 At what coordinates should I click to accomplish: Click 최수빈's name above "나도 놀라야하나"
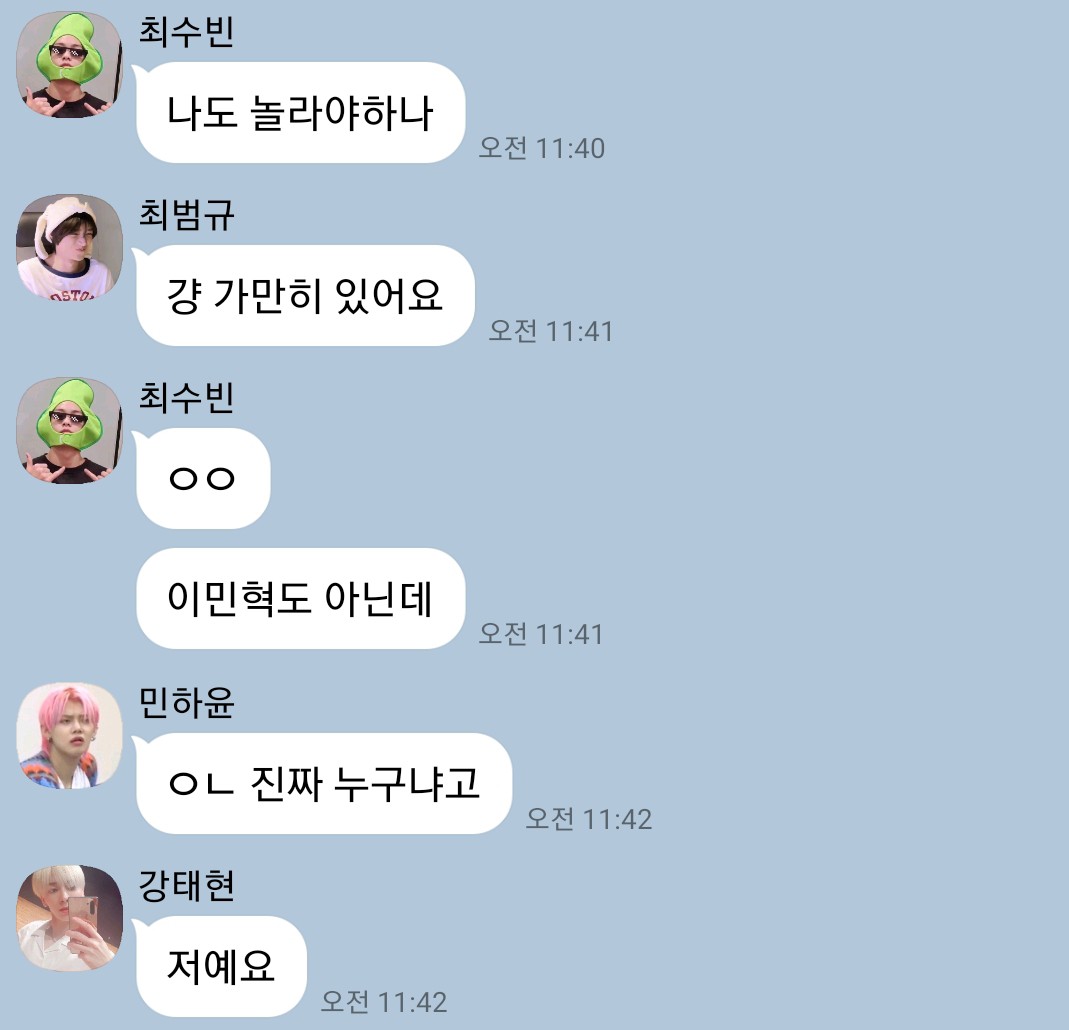[187, 31]
